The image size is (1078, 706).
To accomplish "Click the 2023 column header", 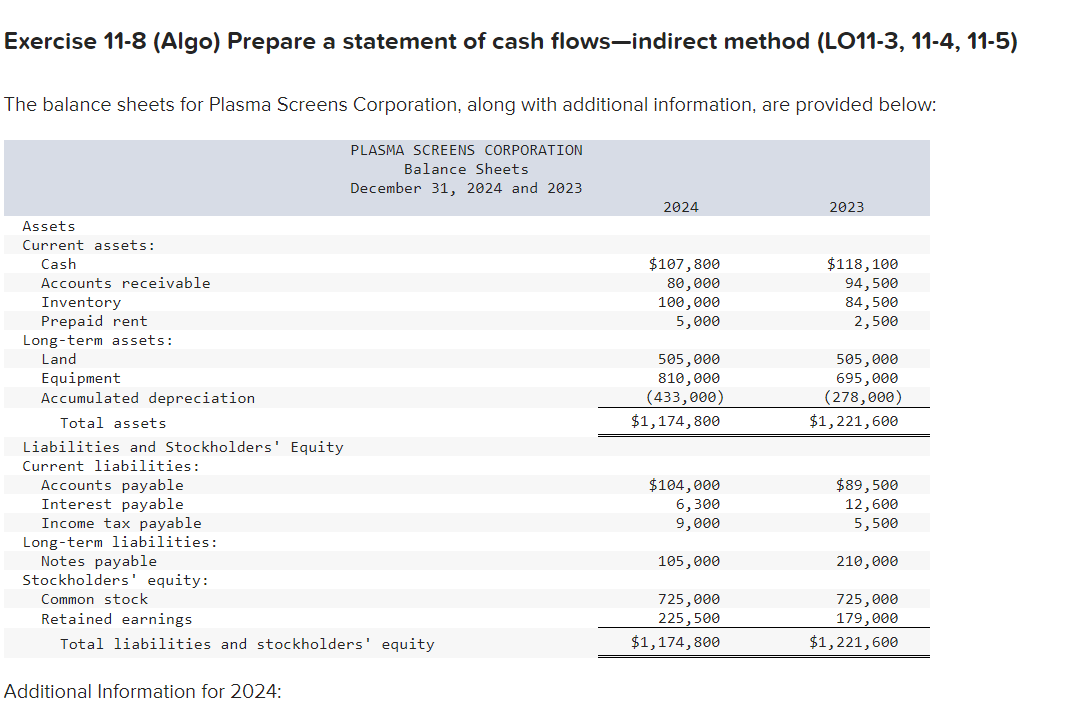I will 847,207.
